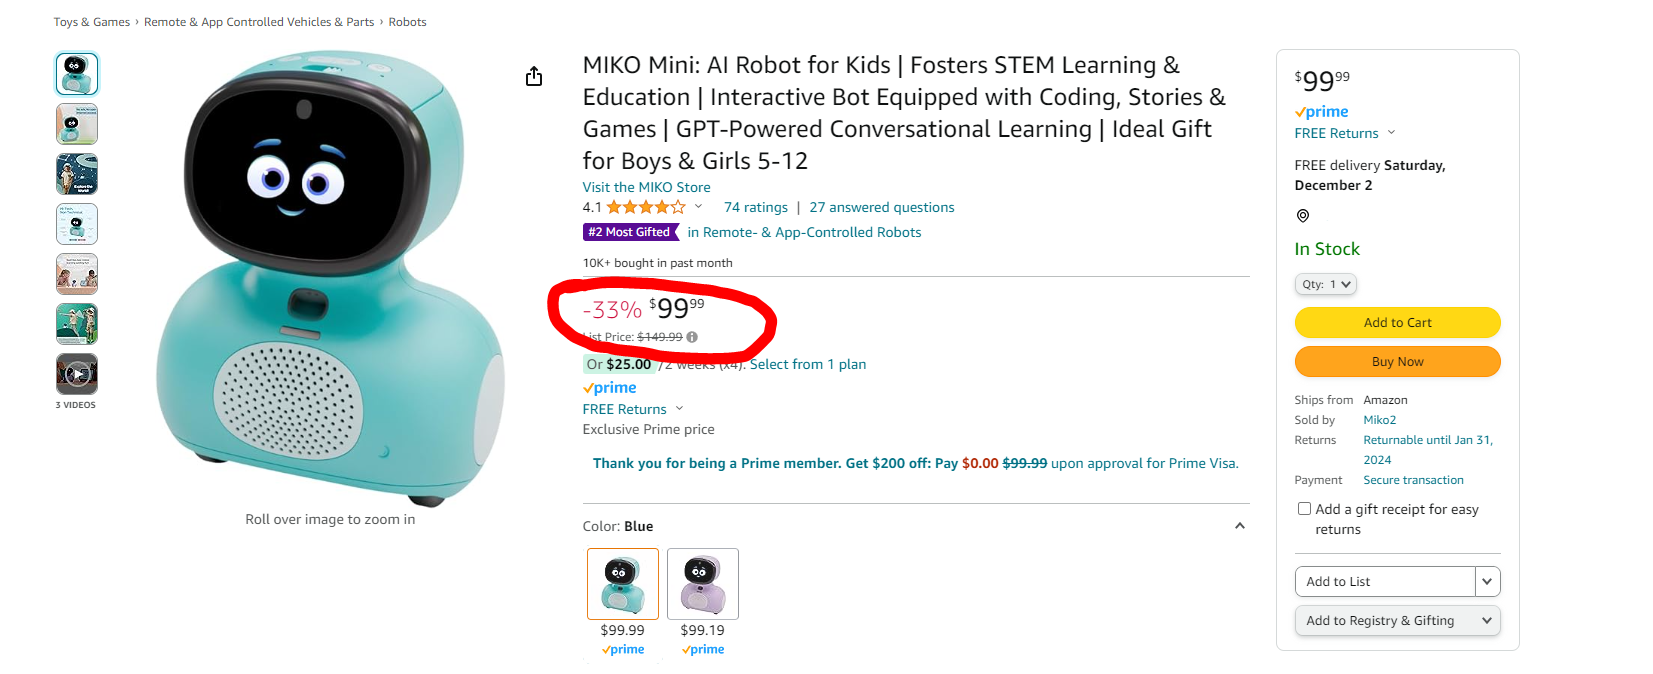Visit the MIKO Store link

point(647,187)
